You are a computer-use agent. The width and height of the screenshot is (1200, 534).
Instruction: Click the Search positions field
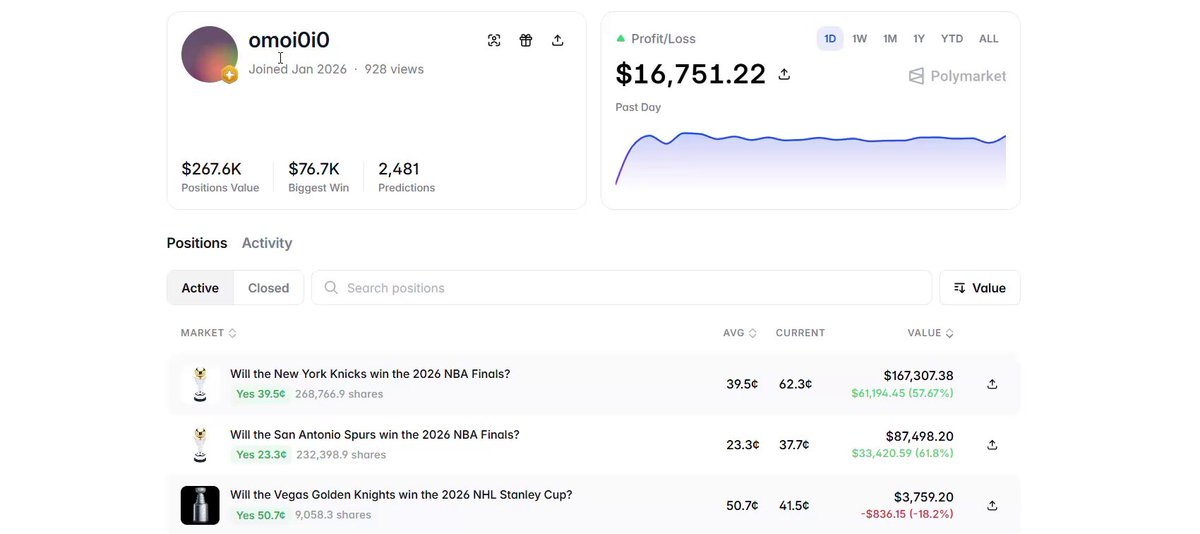tap(622, 288)
